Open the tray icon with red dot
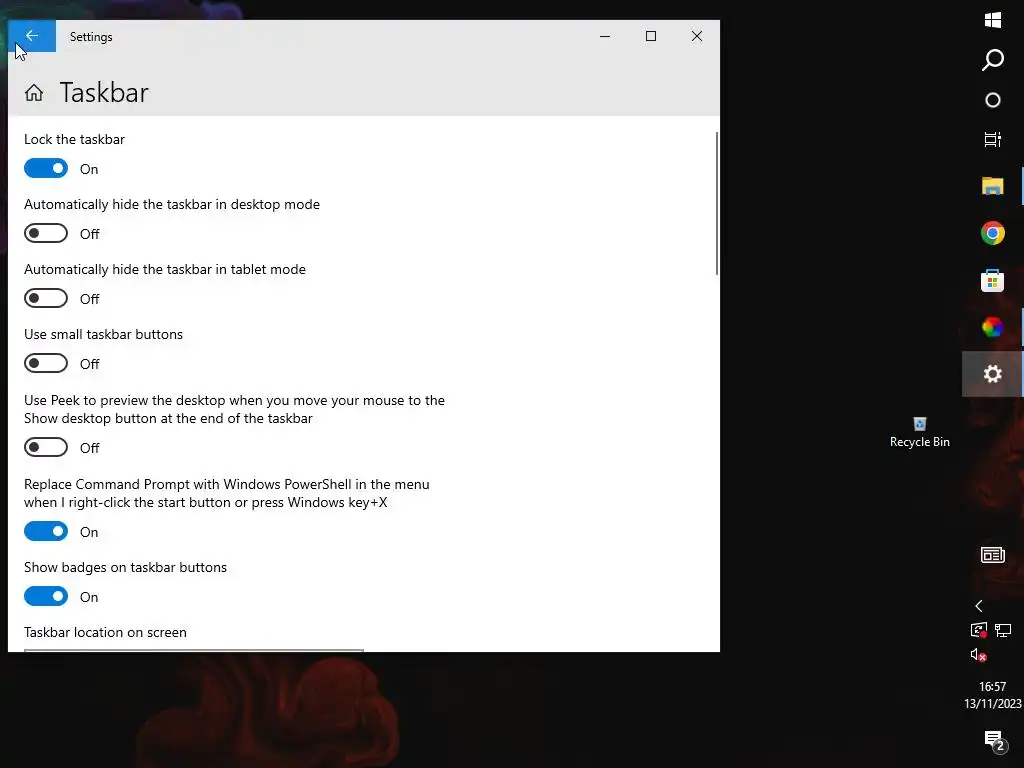 pyautogui.click(x=978, y=630)
